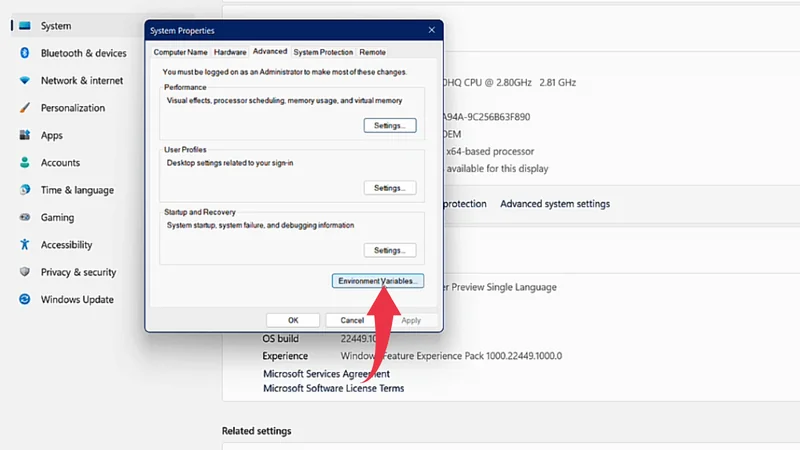800x450 pixels.
Task: Click the Windows Update icon in sidebar
Action: (x=24, y=299)
